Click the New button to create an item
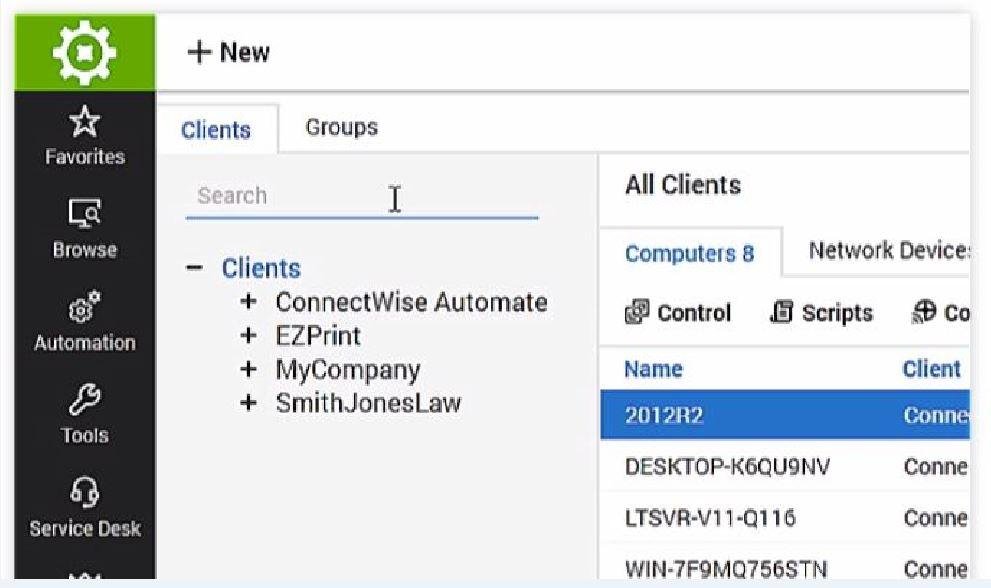The height and width of the screenshot is (588, 991). (x=227, y=52)
